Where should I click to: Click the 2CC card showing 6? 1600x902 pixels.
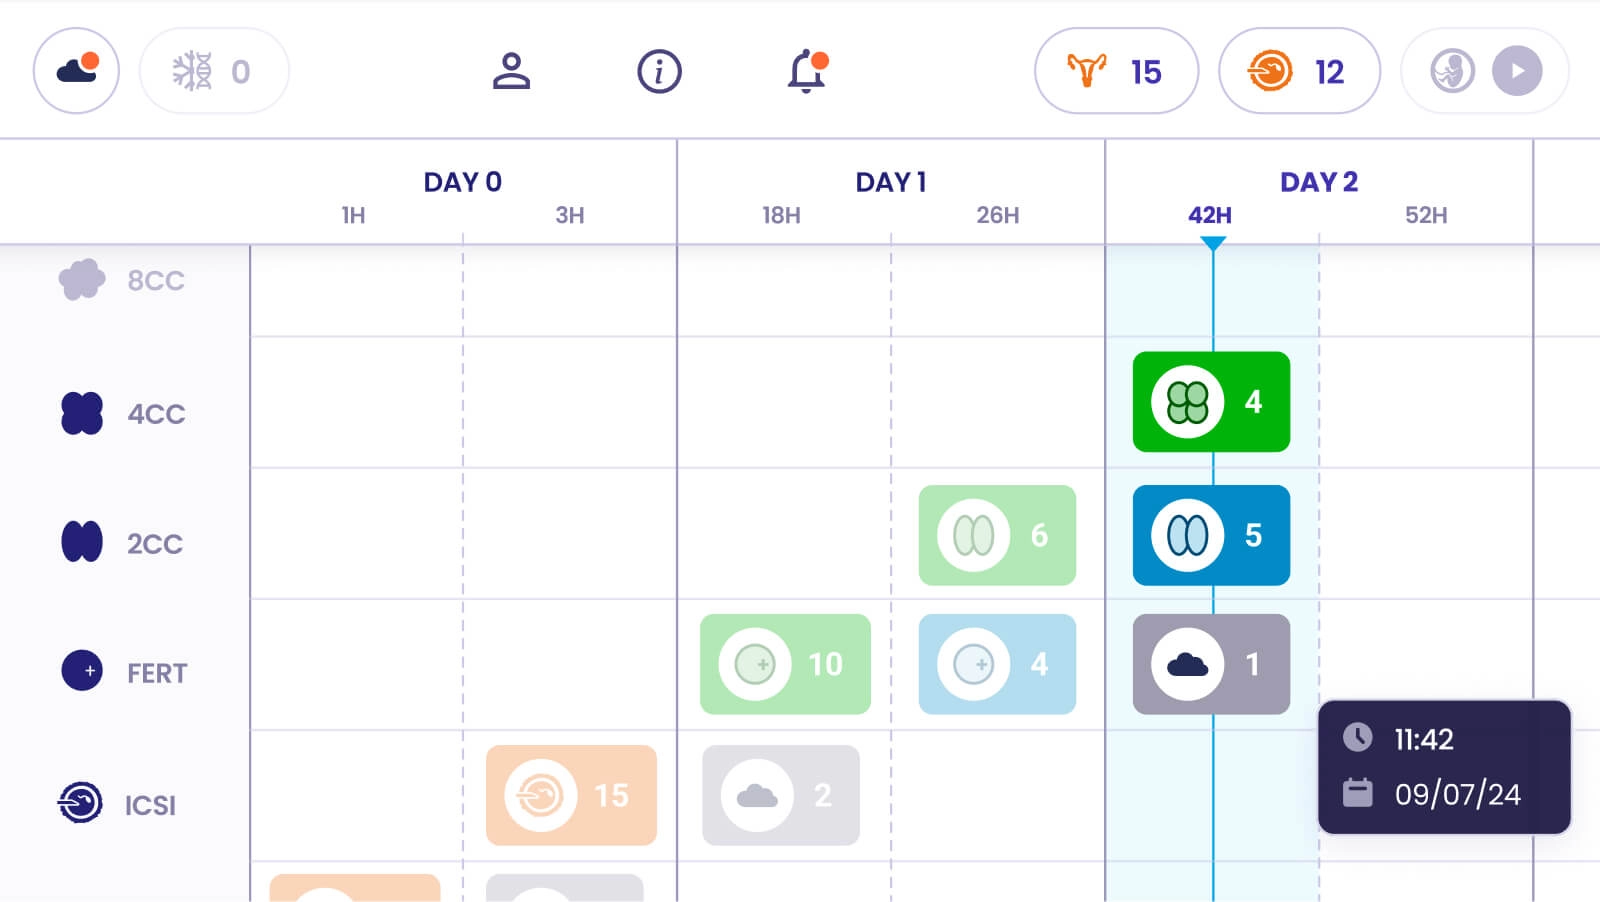tap(997, 535)
